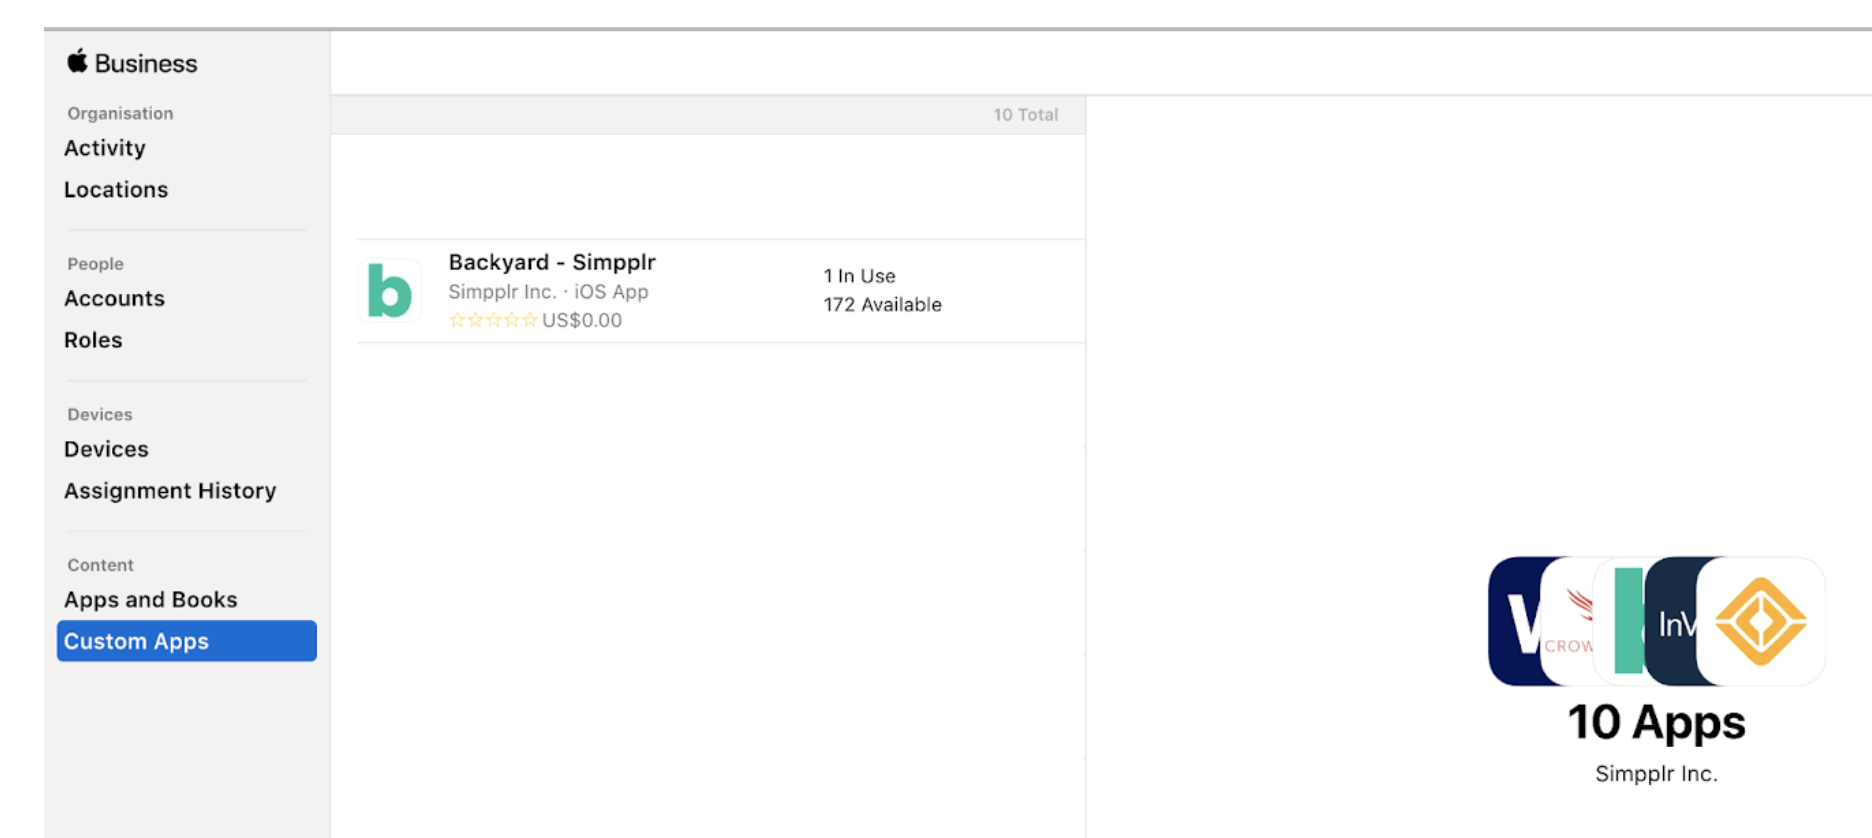The width and height of the screenshot is (1872, 838).
Task: Click the teal bar app icon
Action: tap(1620, 621)
